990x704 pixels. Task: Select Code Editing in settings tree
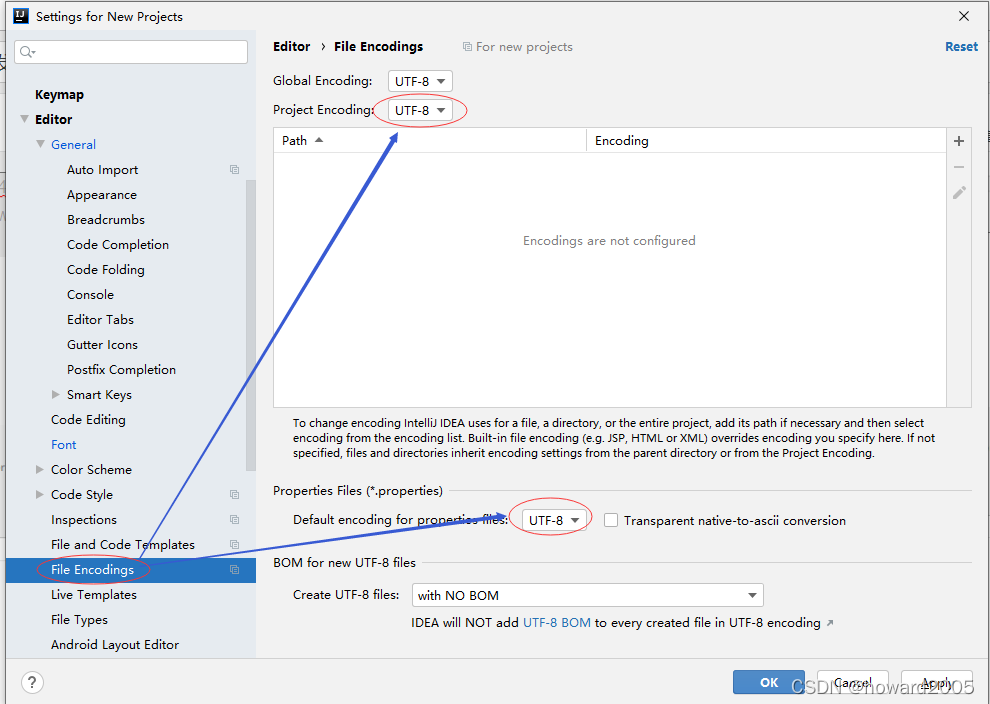[88, 419]
